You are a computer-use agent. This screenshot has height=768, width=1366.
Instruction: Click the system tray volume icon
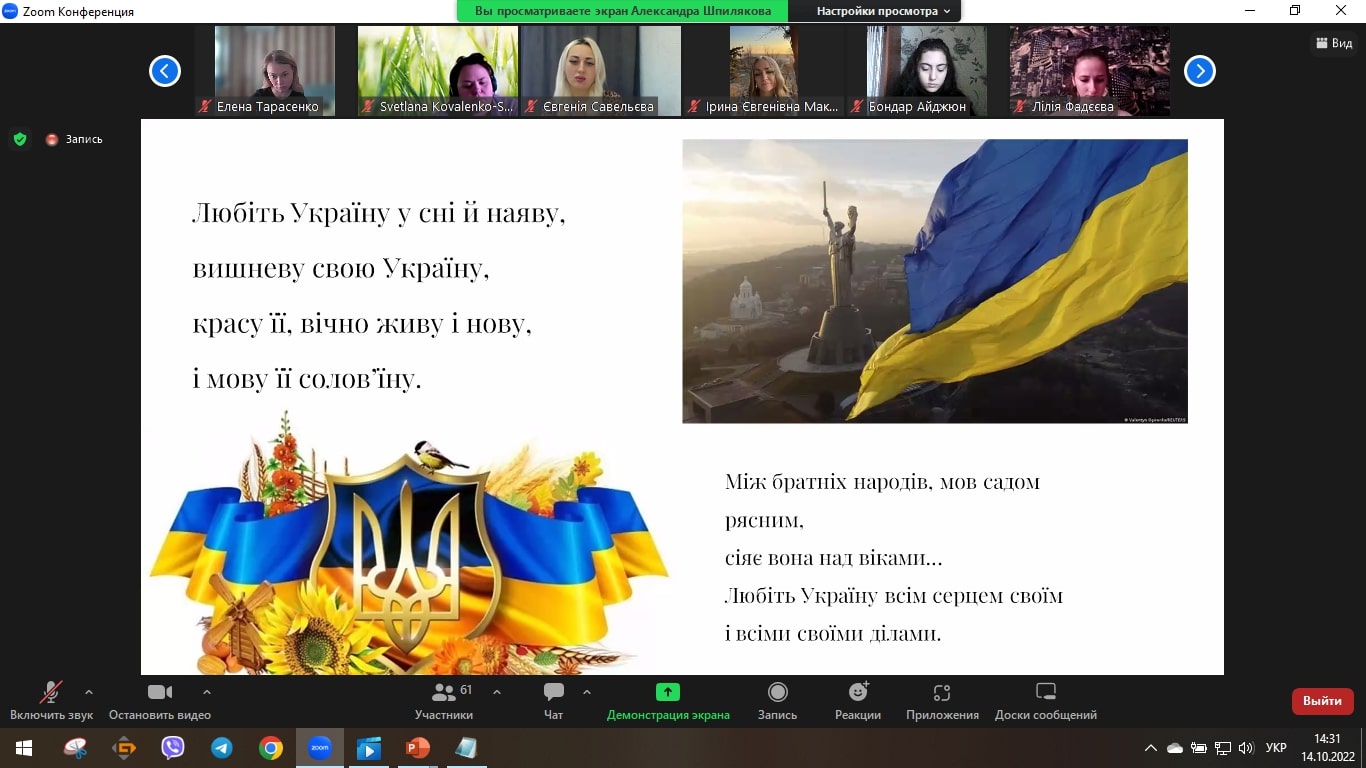[1245, 748]
